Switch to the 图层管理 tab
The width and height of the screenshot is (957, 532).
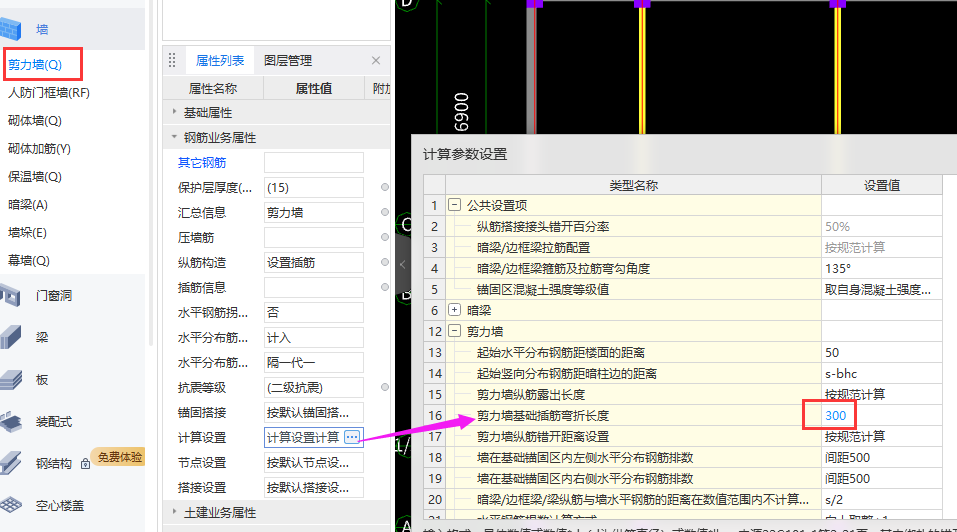pos(288,60)
